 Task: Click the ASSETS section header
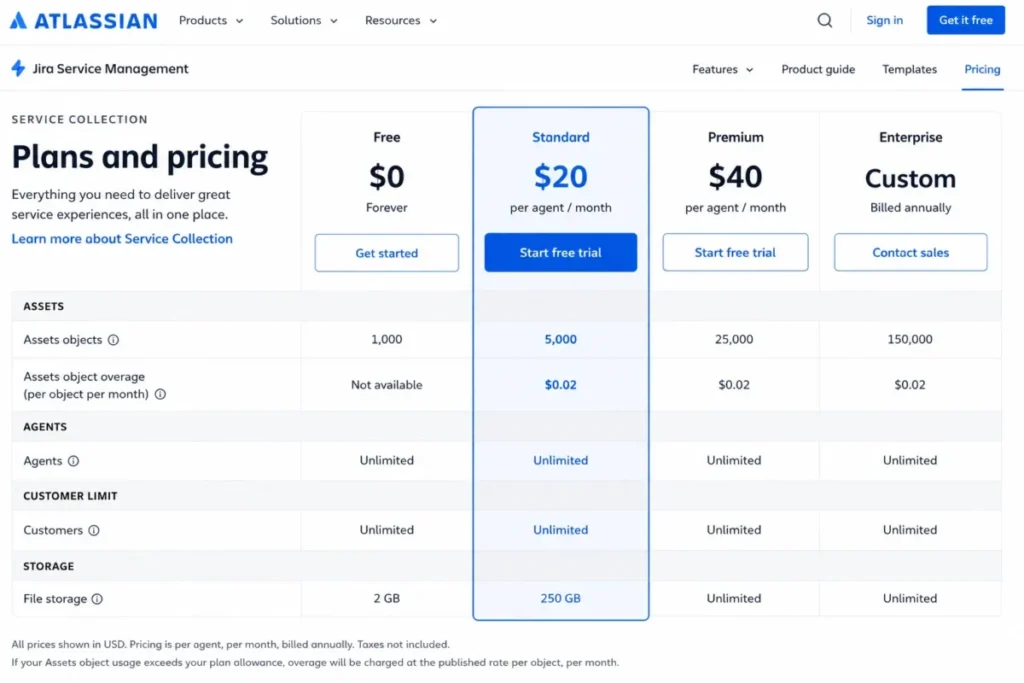pos(44,306)
